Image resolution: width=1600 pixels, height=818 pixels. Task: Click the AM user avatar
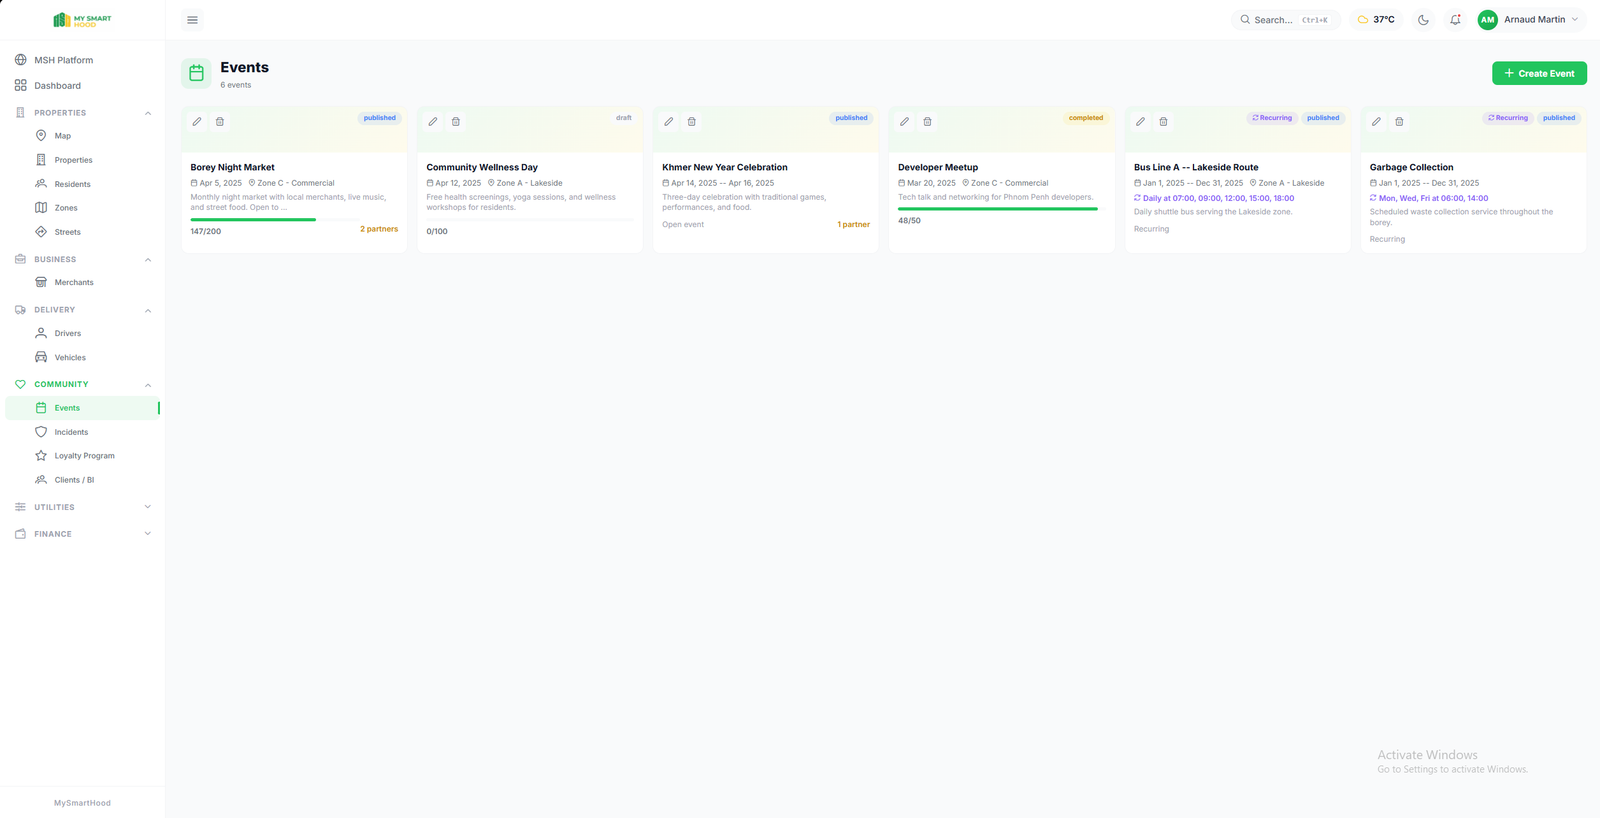tap(1488, 20)
